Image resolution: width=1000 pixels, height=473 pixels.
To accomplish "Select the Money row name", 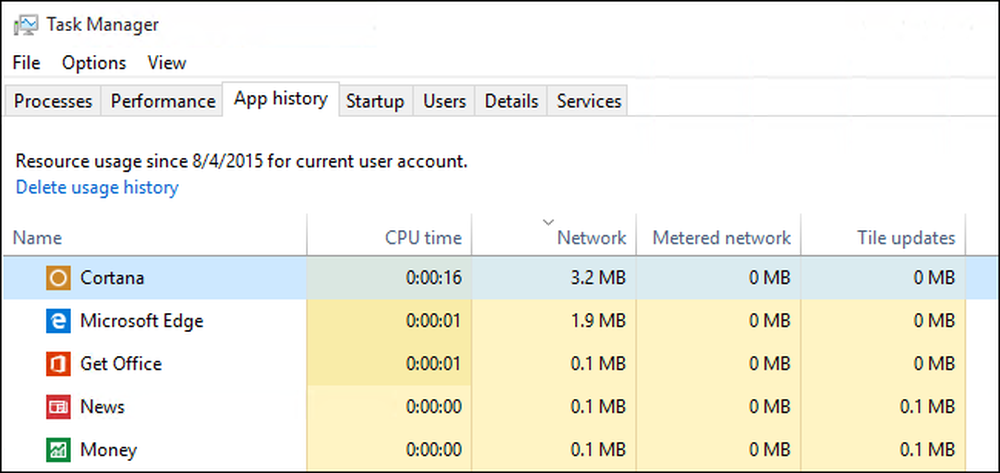I will click(108, 450).
